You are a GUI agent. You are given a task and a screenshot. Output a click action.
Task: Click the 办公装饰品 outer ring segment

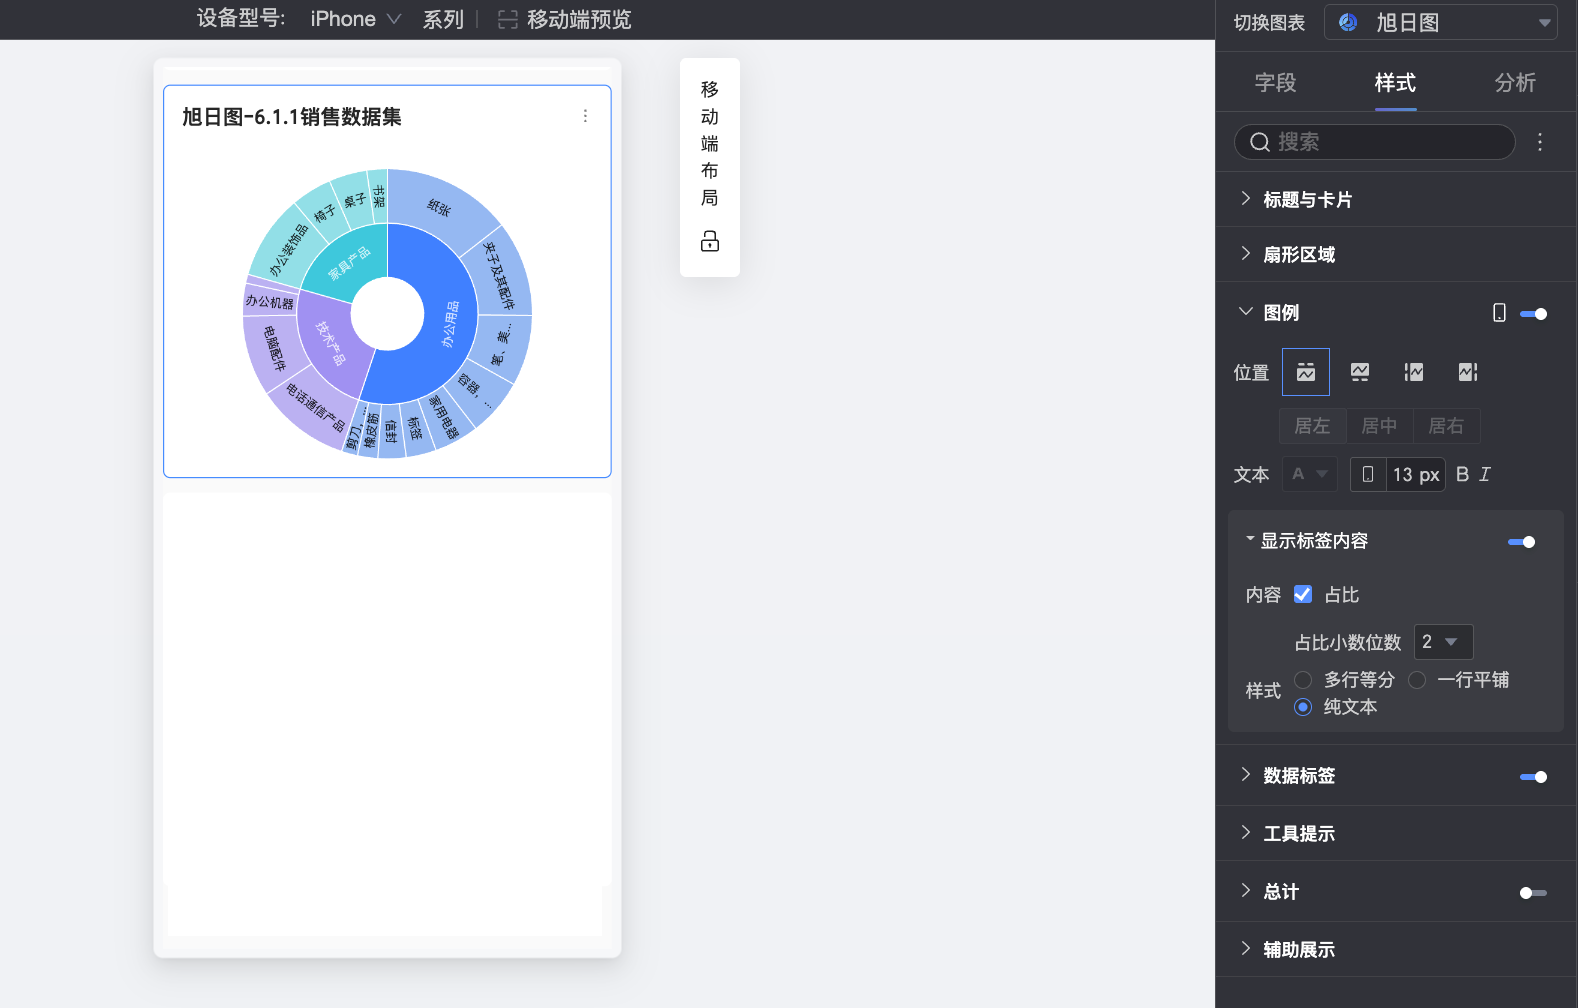coord(288,250)
